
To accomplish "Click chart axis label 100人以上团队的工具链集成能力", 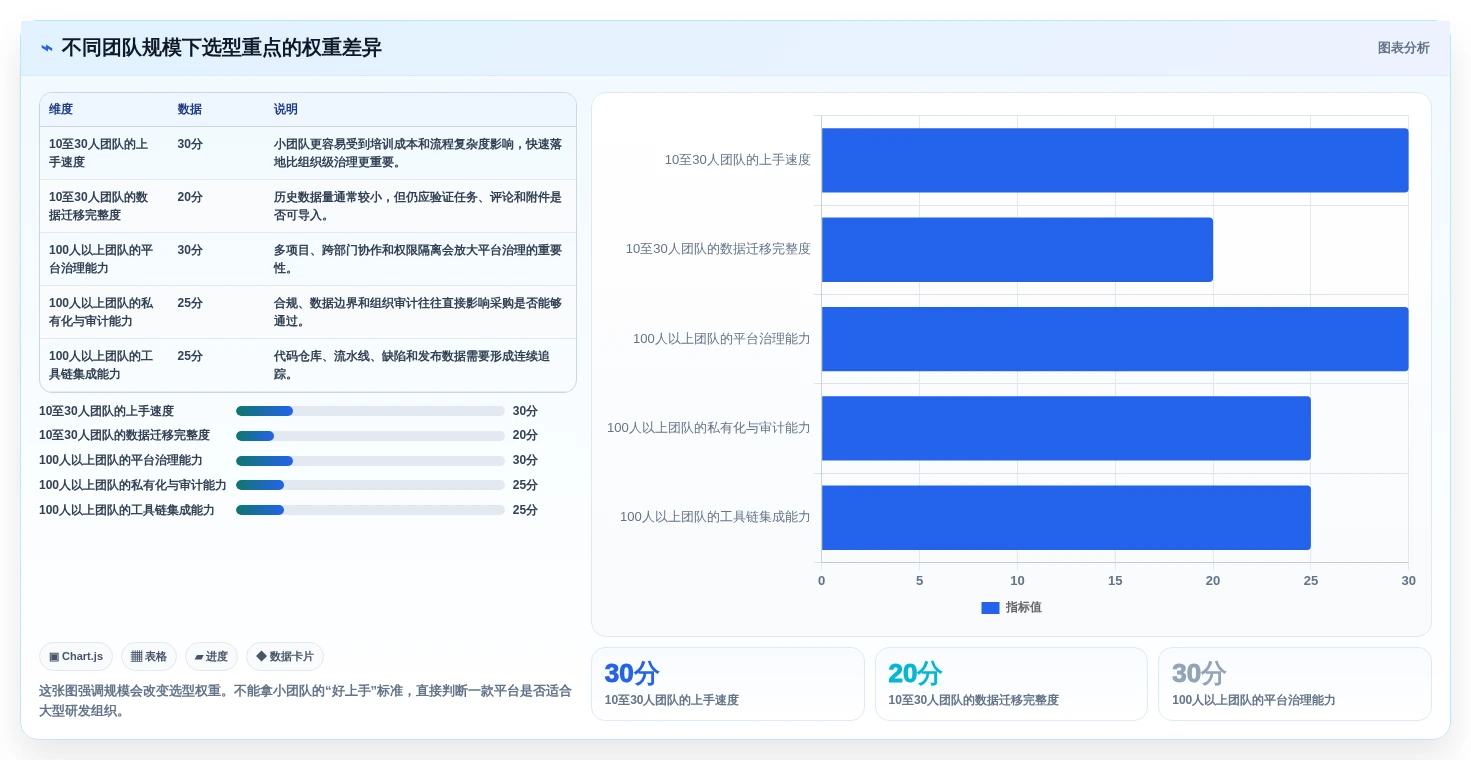I will [715, 517].
